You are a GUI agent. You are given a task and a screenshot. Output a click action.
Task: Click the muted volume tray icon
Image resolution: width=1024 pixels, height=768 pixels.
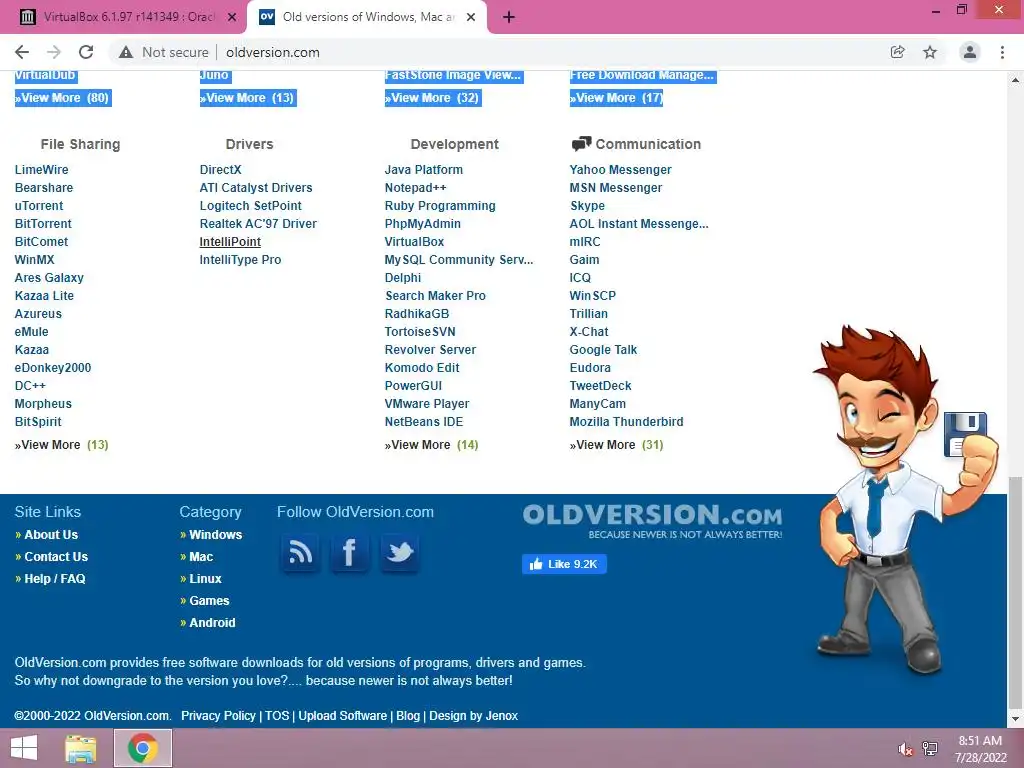click(x=906, y=749)
